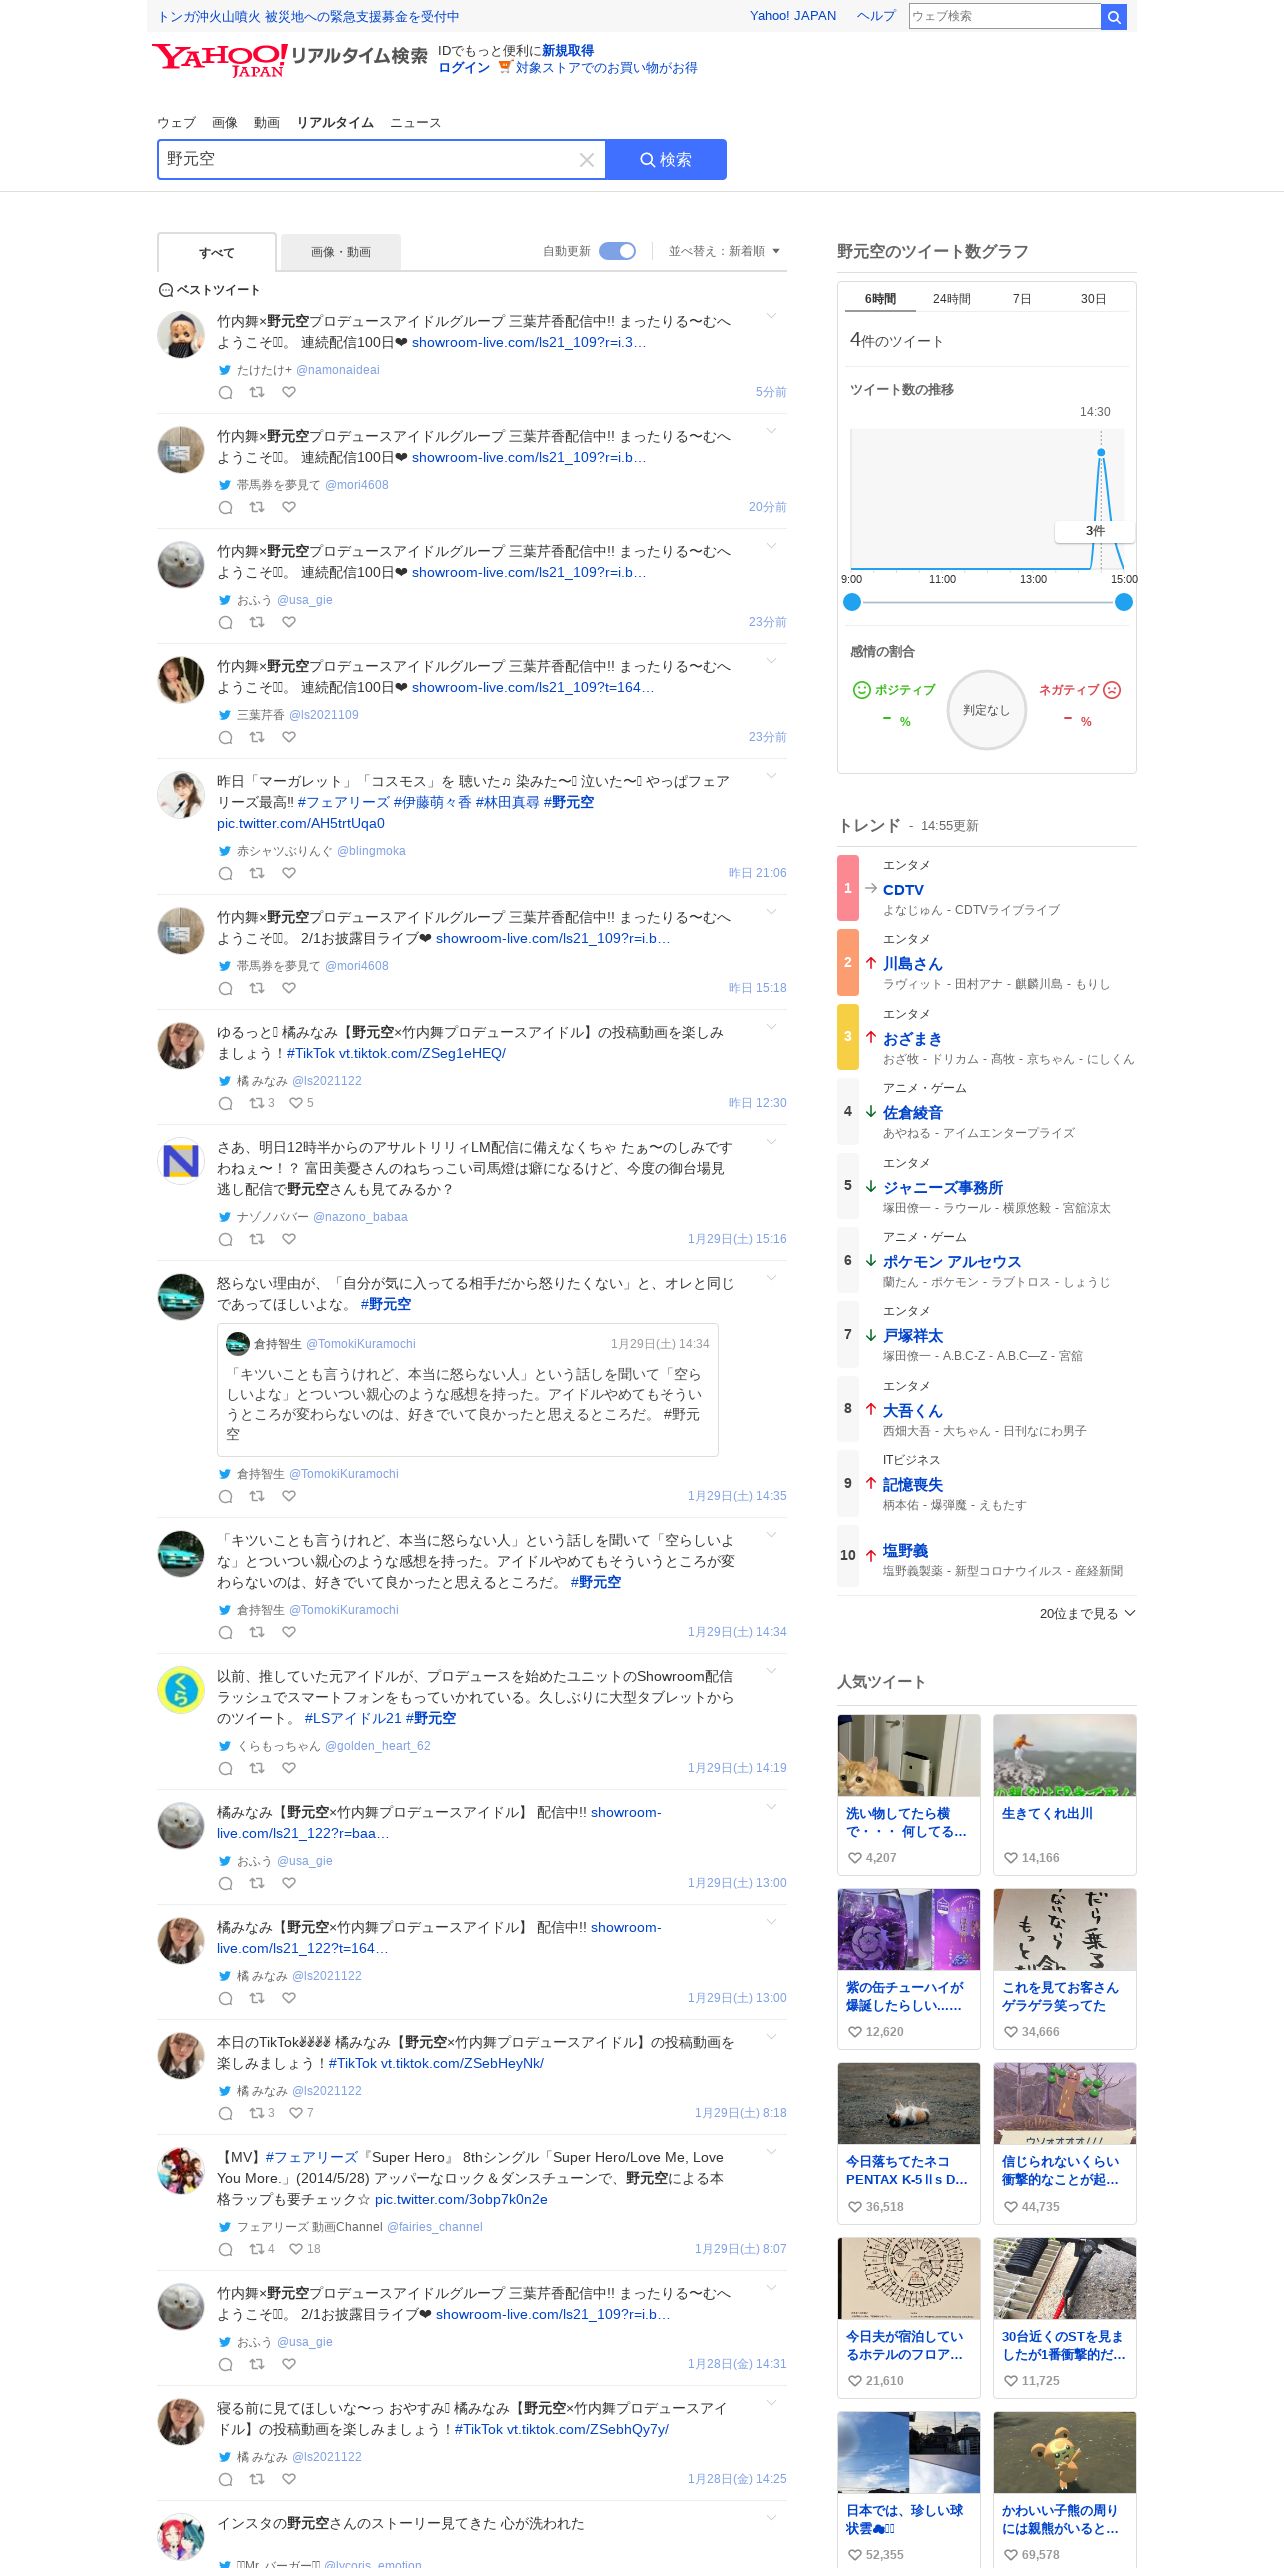
Task: Like the 1月29日 14:34 TomokiKuramochi tweet
Action: coord(289,1632)
